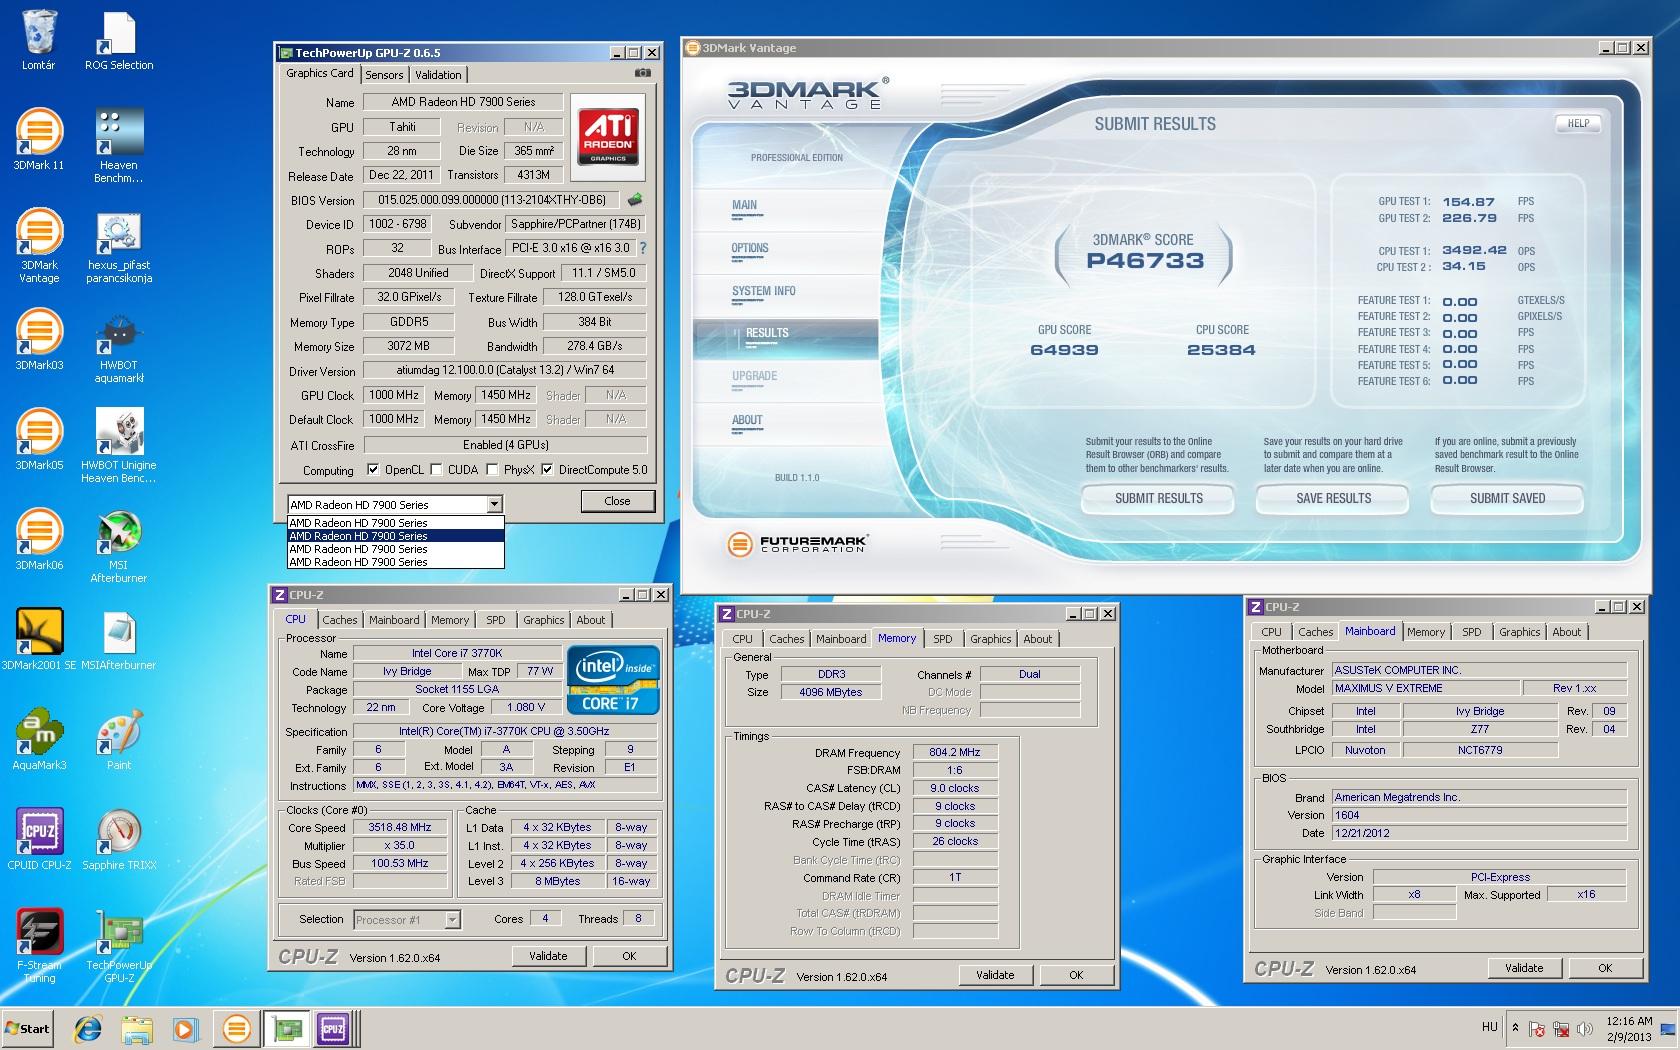Switch to 3DMark Vantage taskbar button
The image size is (1680, 1050).
click(236, 1028)
